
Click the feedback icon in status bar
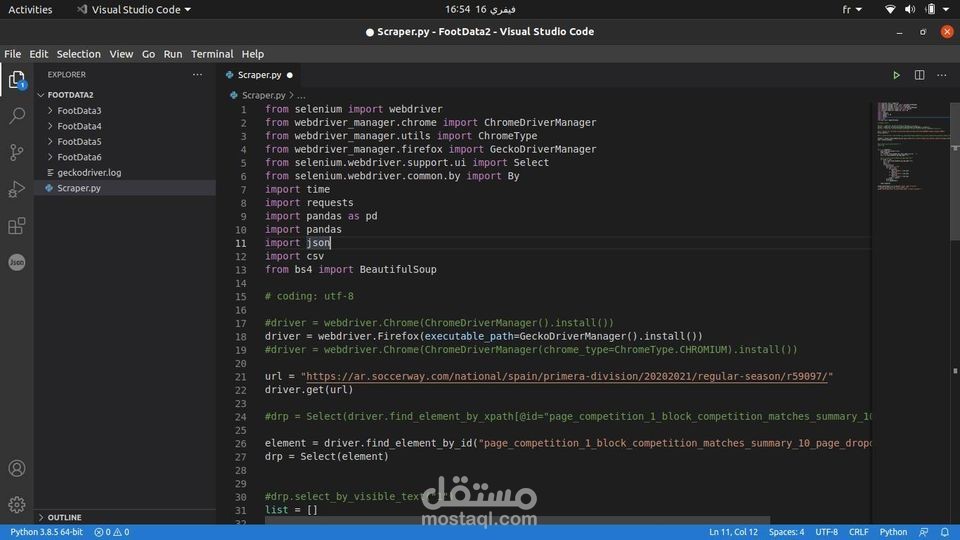[x=923, y=532]
